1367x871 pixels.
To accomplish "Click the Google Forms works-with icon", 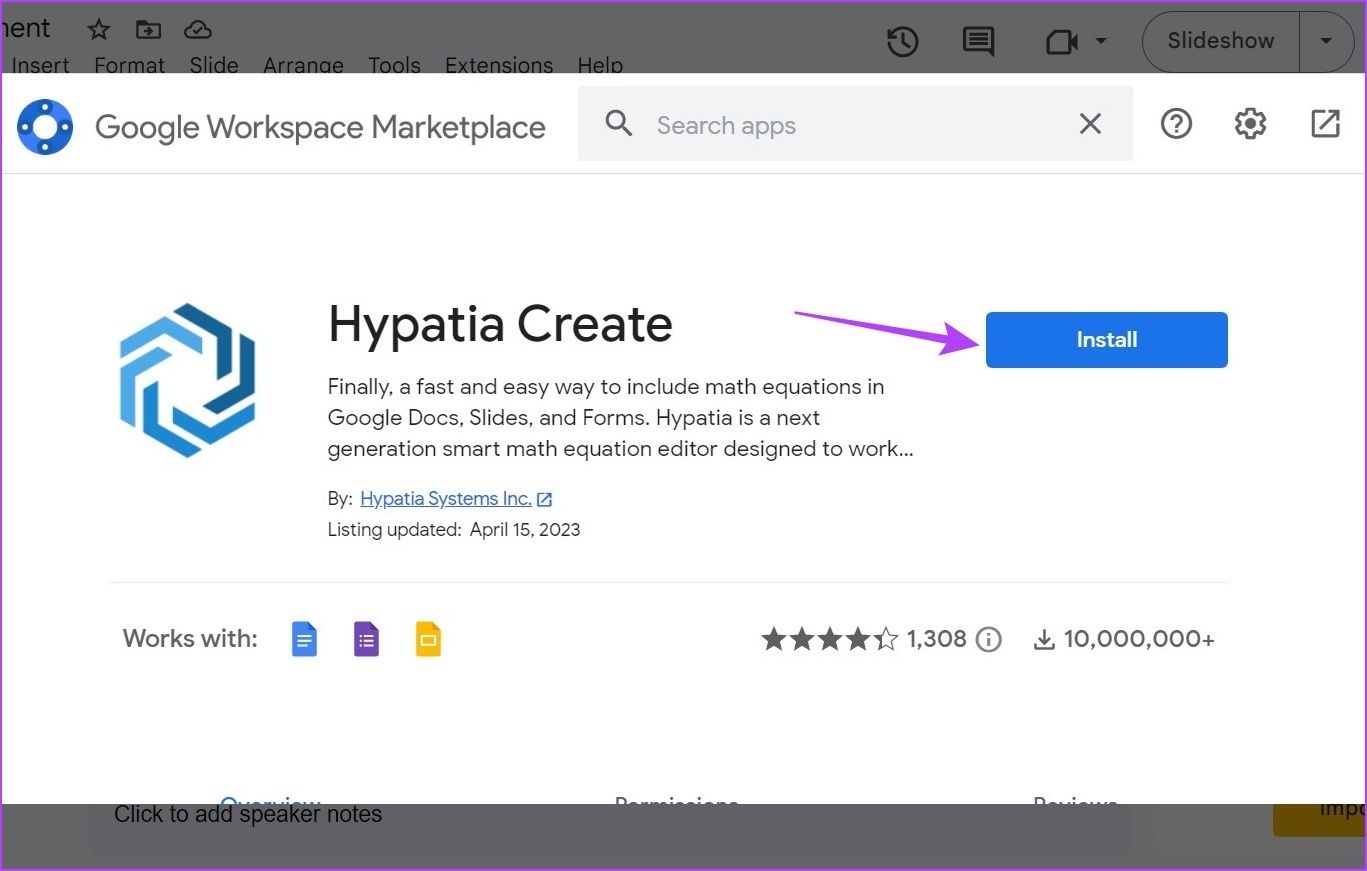I will 366,639.
